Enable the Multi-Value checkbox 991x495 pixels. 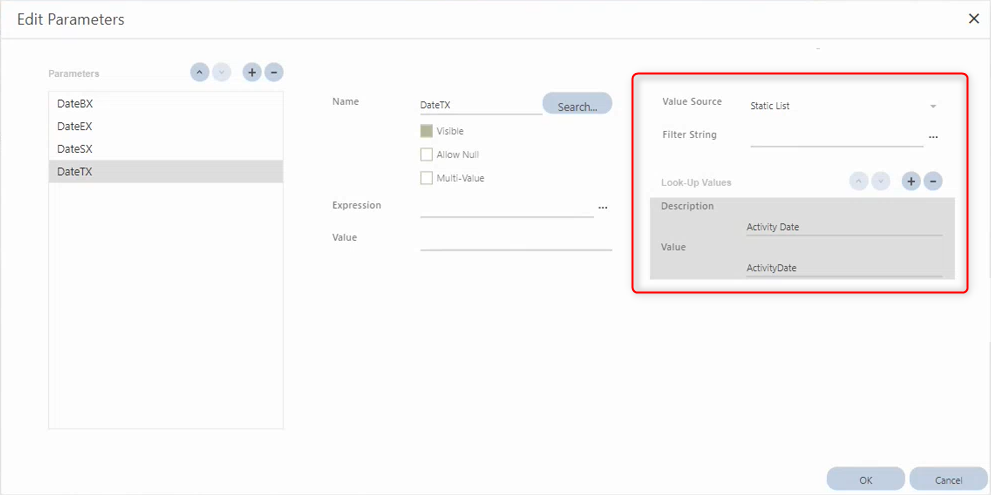click(427, 178)
